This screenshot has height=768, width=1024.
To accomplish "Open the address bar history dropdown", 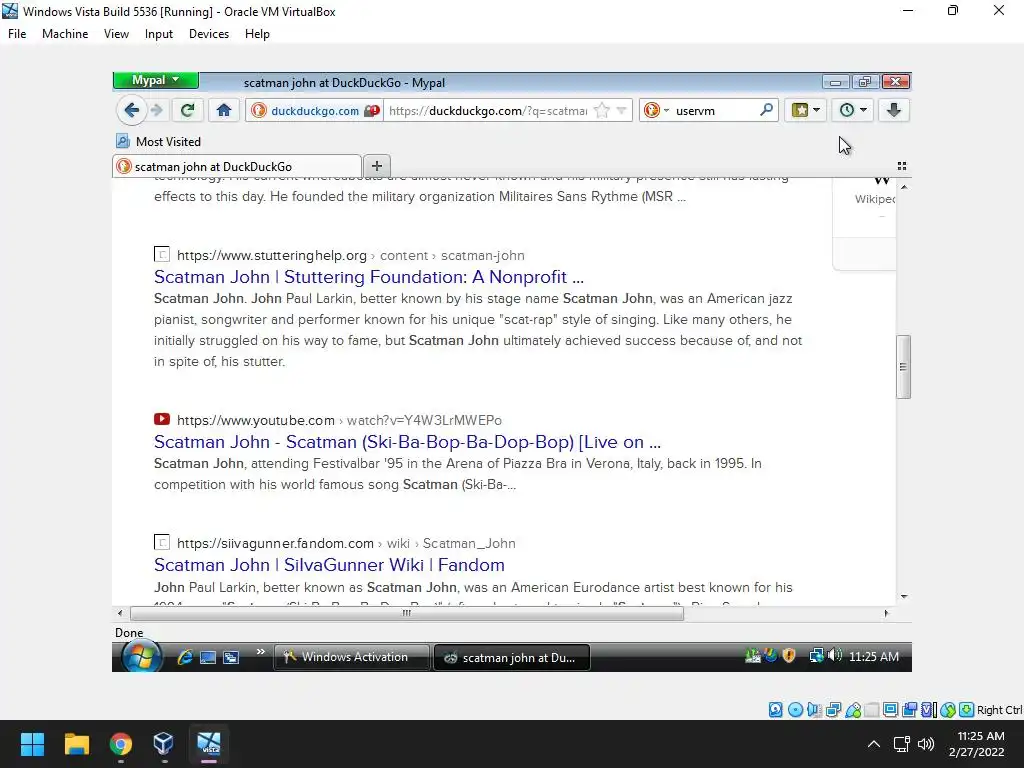I will pos(622,110).
